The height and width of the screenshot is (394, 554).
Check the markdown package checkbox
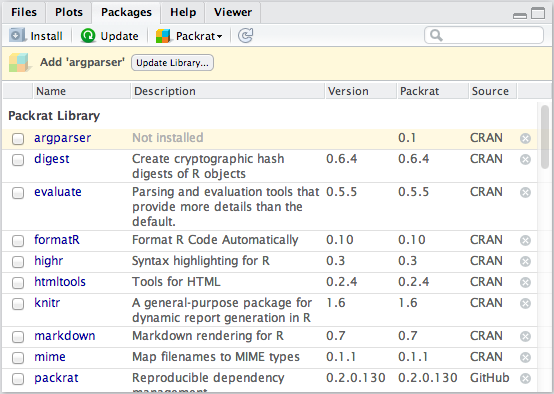18,336
